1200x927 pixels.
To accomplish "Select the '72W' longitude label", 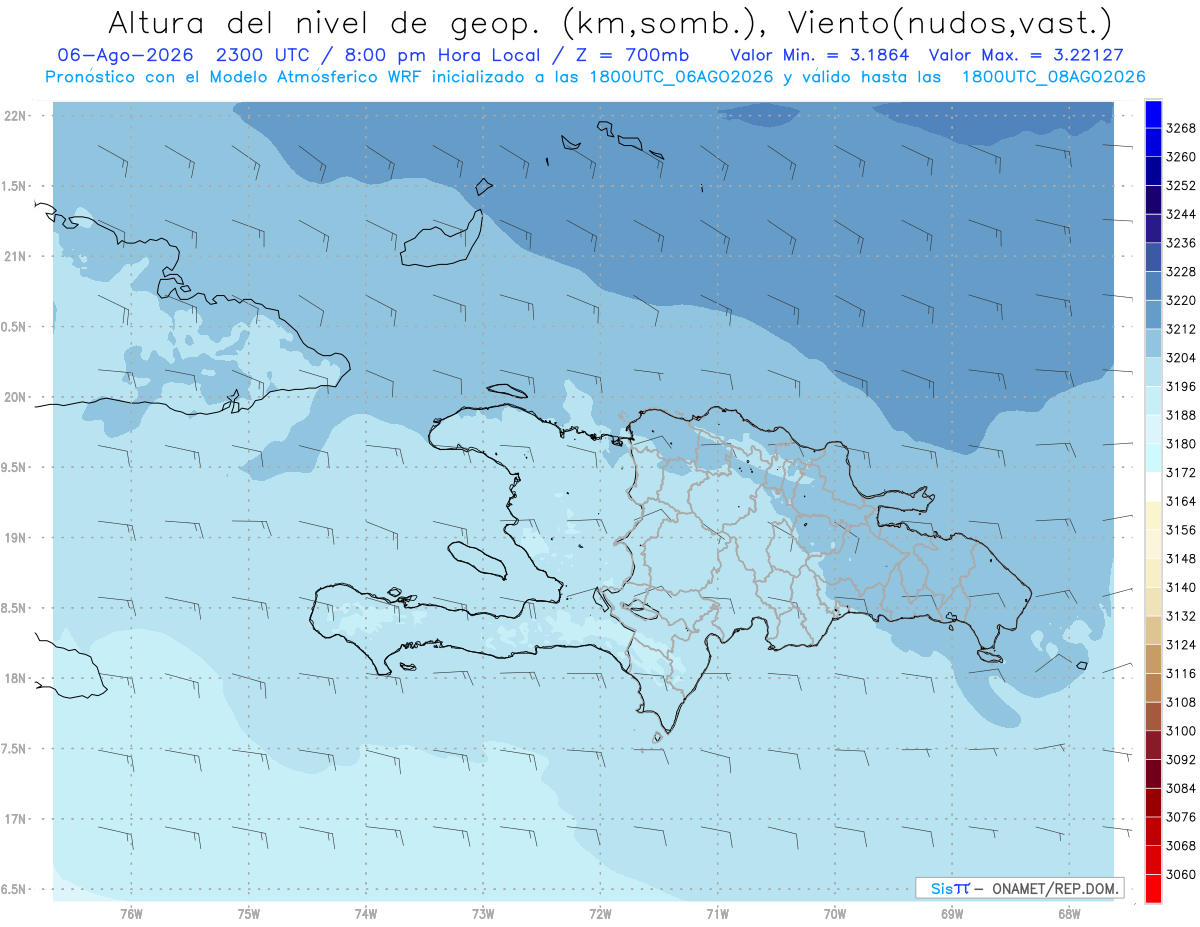I will (x=600, y=913).
